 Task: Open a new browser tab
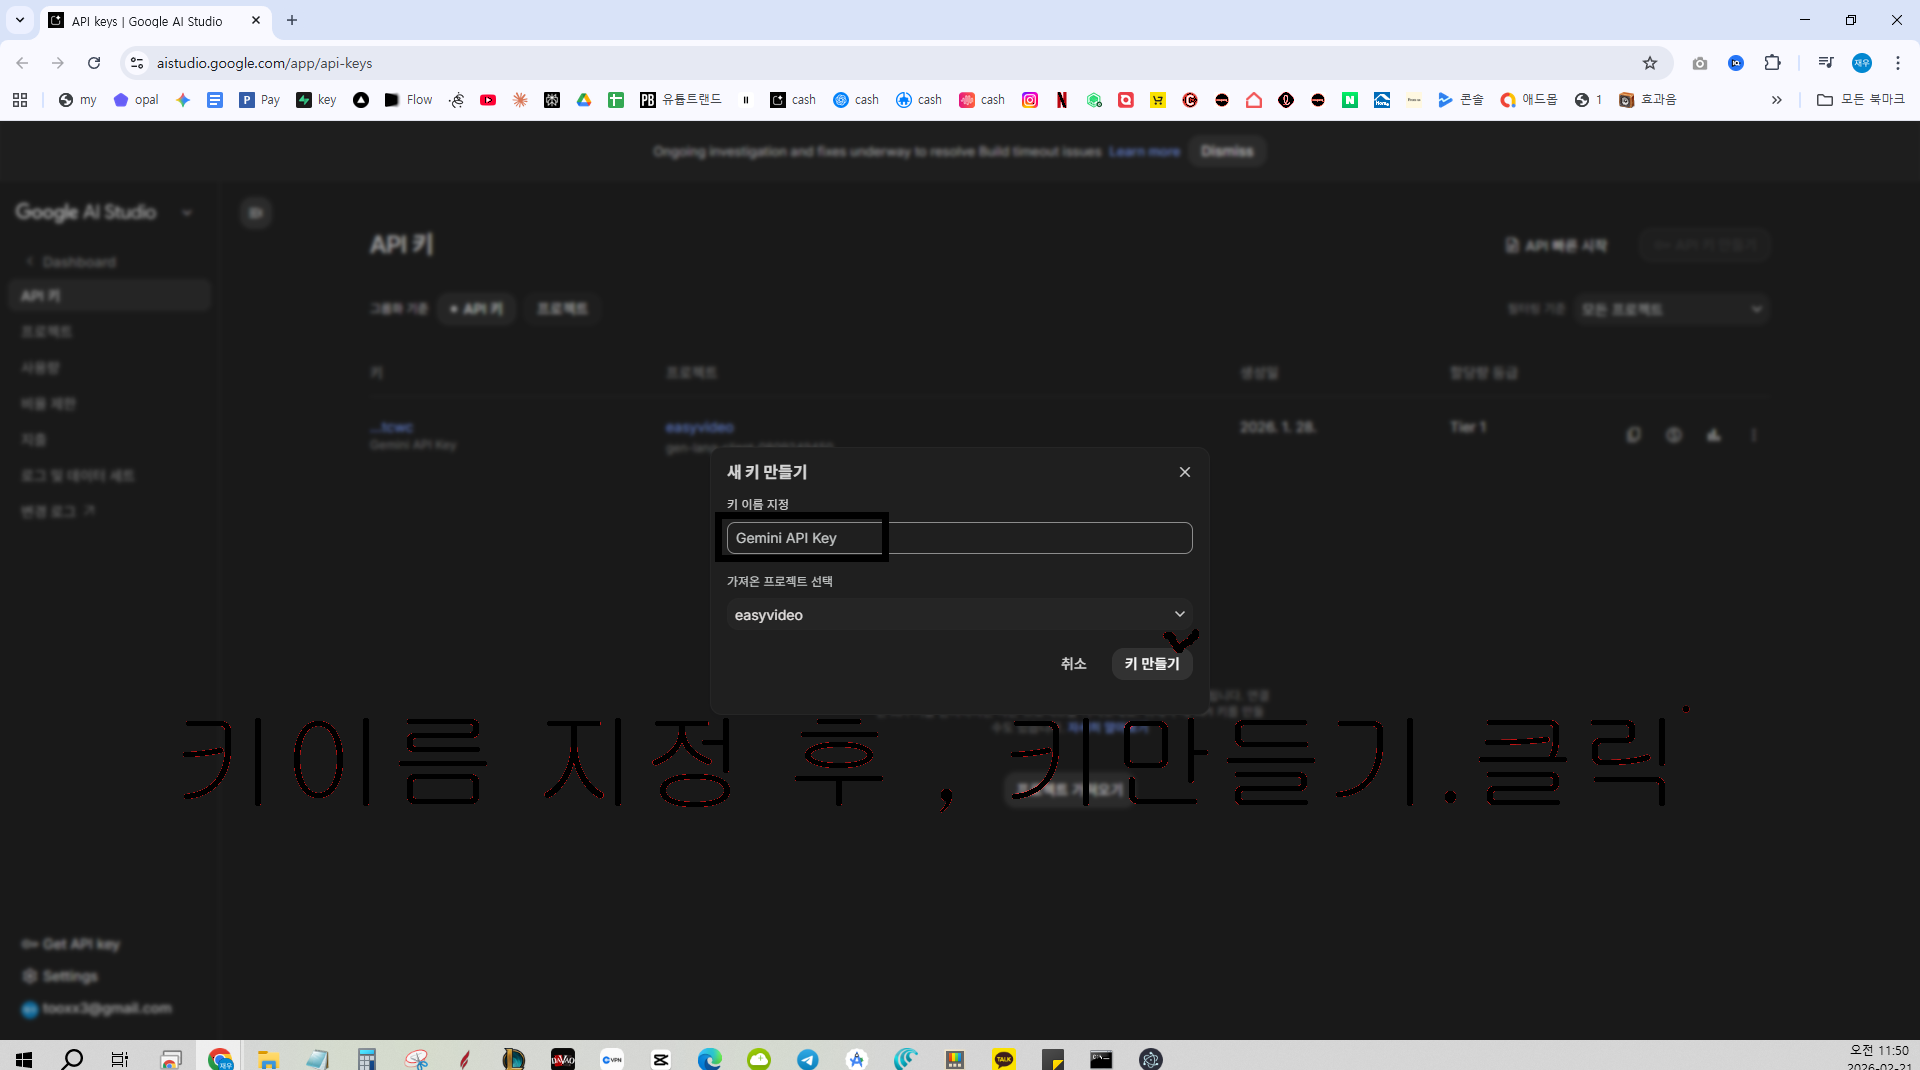tap(292, 20)
